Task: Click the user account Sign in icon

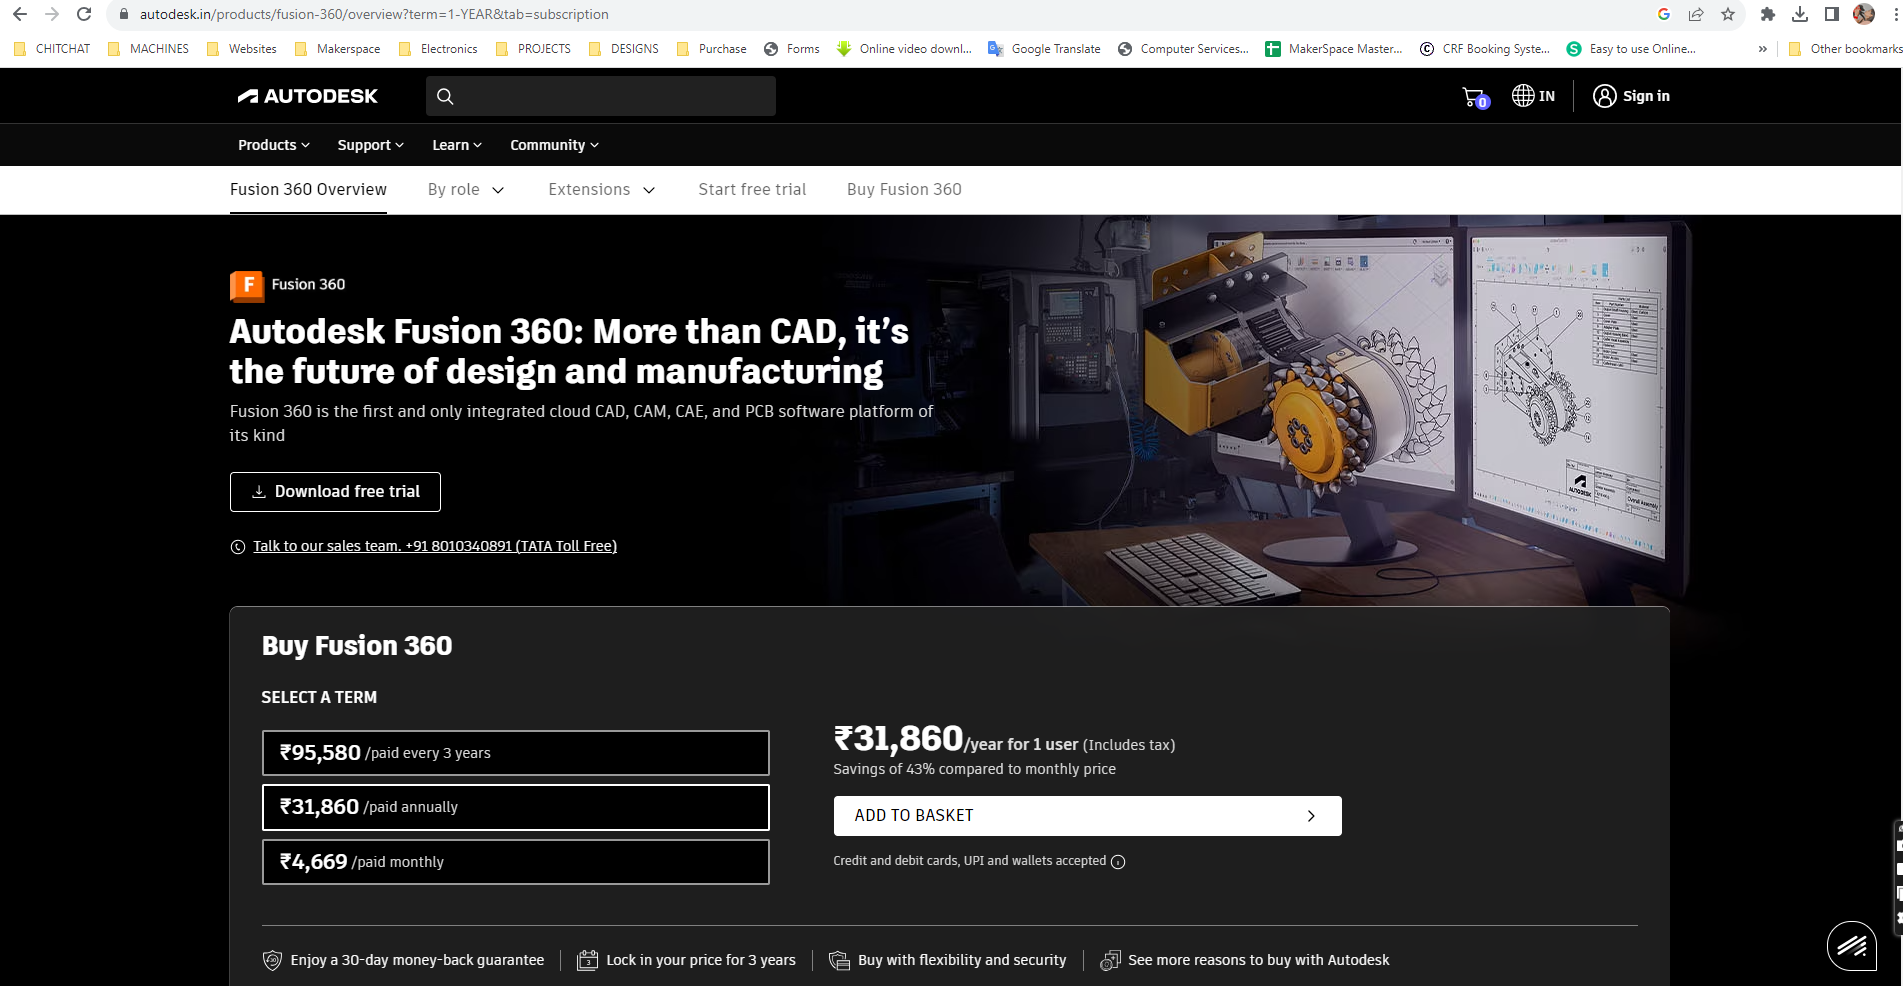Action: tap(1604, 96)
